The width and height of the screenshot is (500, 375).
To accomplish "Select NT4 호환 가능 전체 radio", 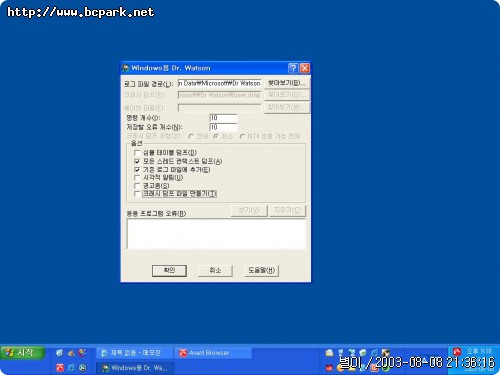I will pyautogui.click(x=242, y=136).
